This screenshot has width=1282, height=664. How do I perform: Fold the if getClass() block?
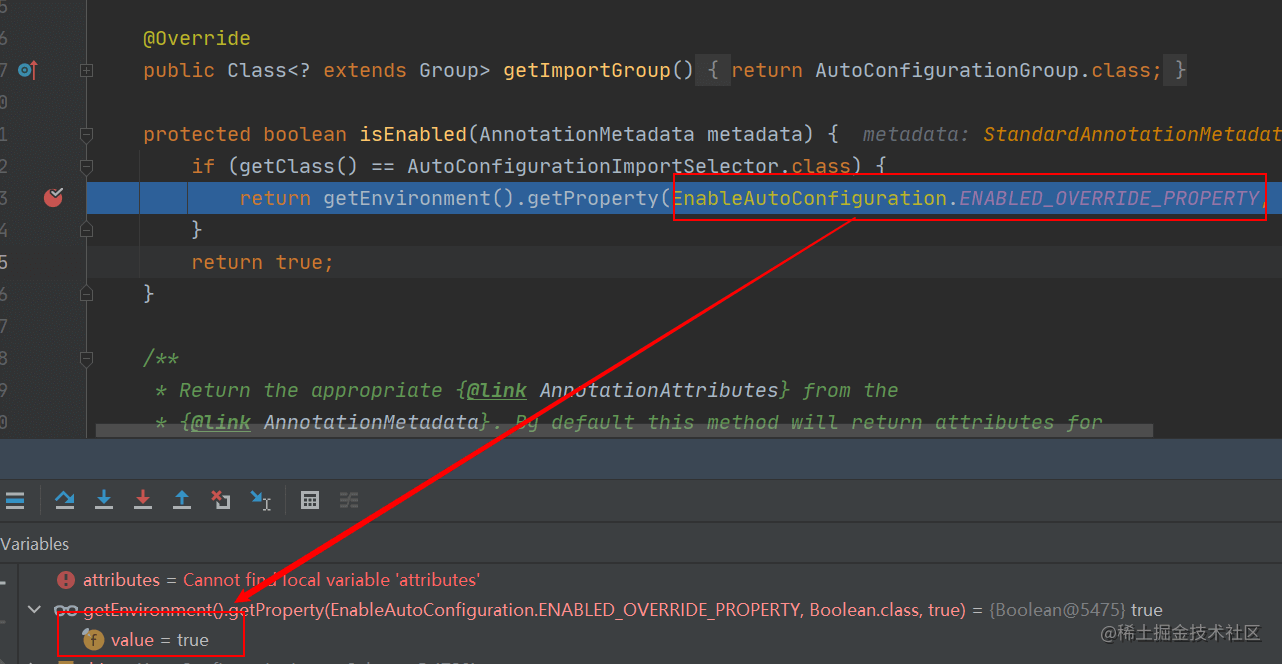(x=87, y=166)
